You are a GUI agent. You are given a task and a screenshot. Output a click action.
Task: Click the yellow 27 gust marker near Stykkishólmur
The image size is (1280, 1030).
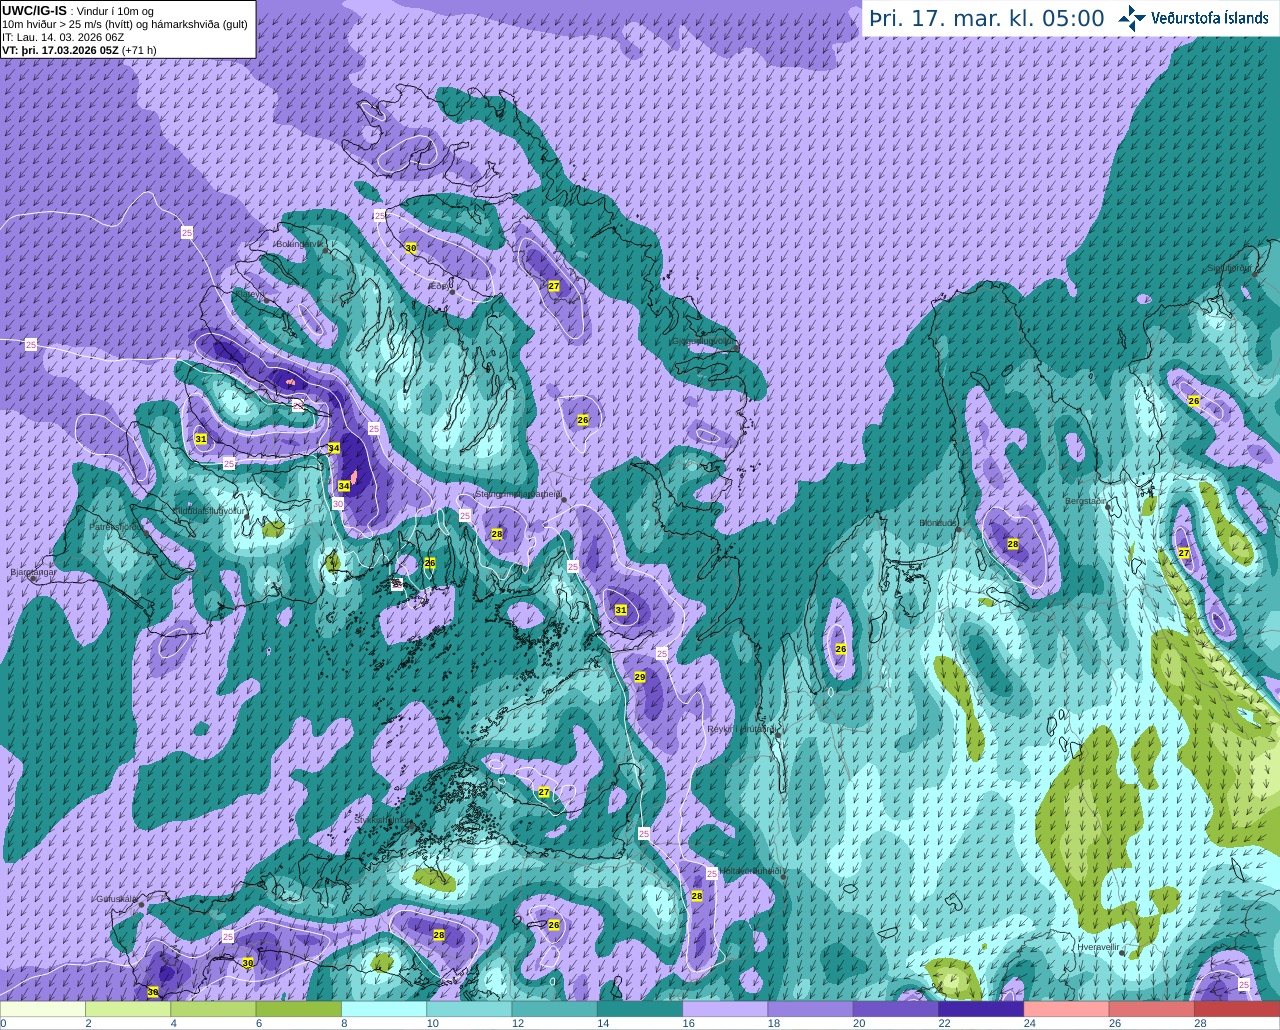544,792
